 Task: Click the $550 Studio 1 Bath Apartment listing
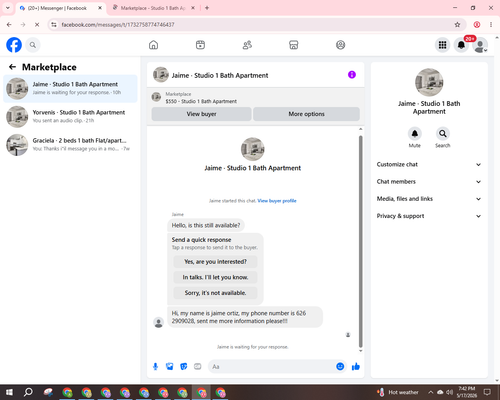pyautogui.click(x=201, y=101)
